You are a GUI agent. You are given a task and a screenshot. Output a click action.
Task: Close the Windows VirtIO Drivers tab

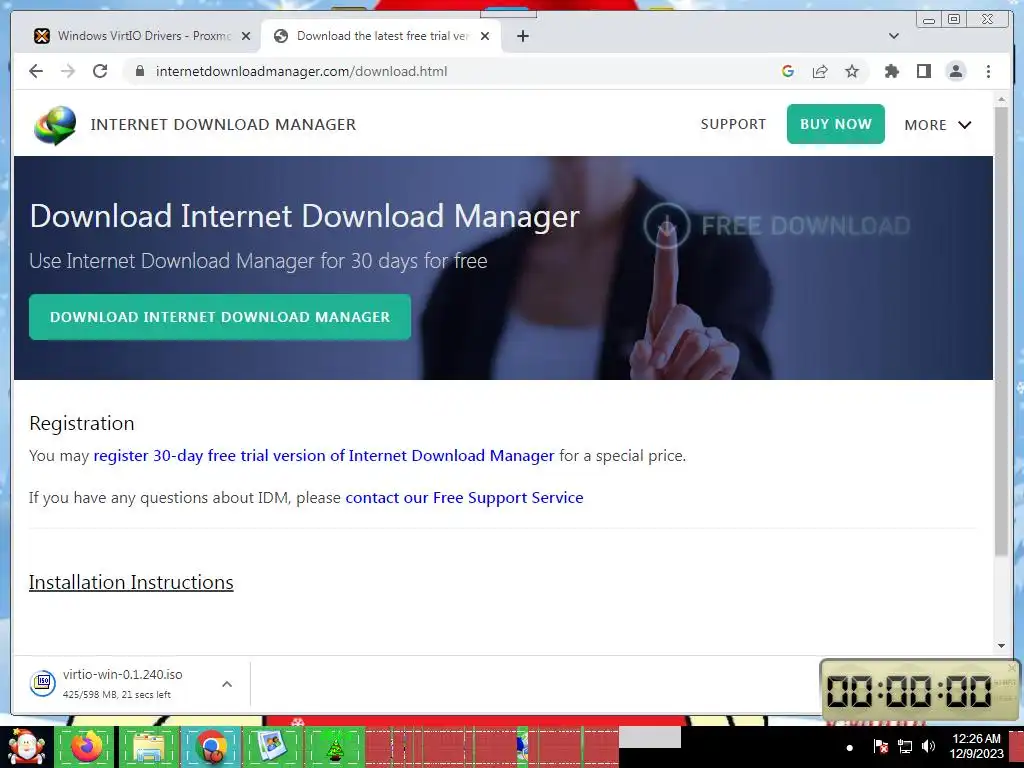click(246, 36)
